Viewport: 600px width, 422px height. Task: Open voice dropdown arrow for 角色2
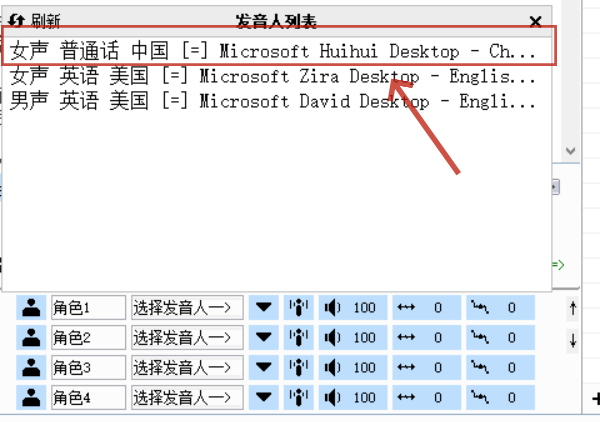point(264,337)
